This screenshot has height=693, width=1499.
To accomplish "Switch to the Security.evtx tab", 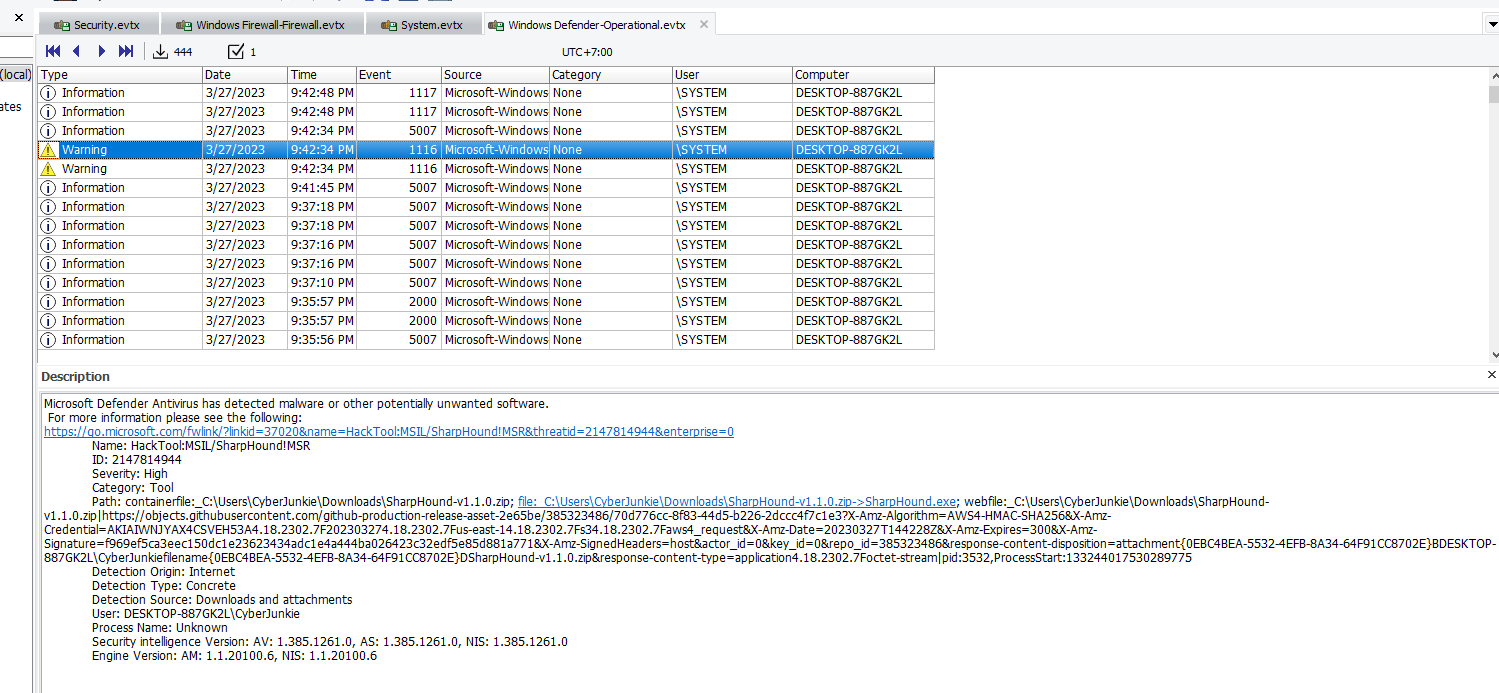I will pos(99,25).
